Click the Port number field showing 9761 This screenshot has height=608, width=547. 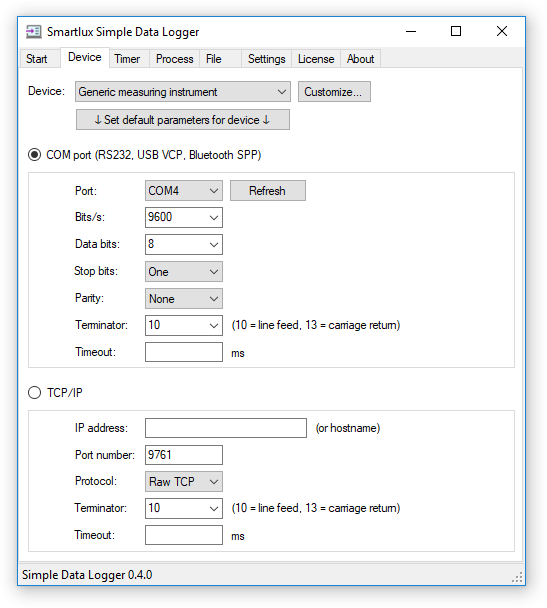pos(184,455)
